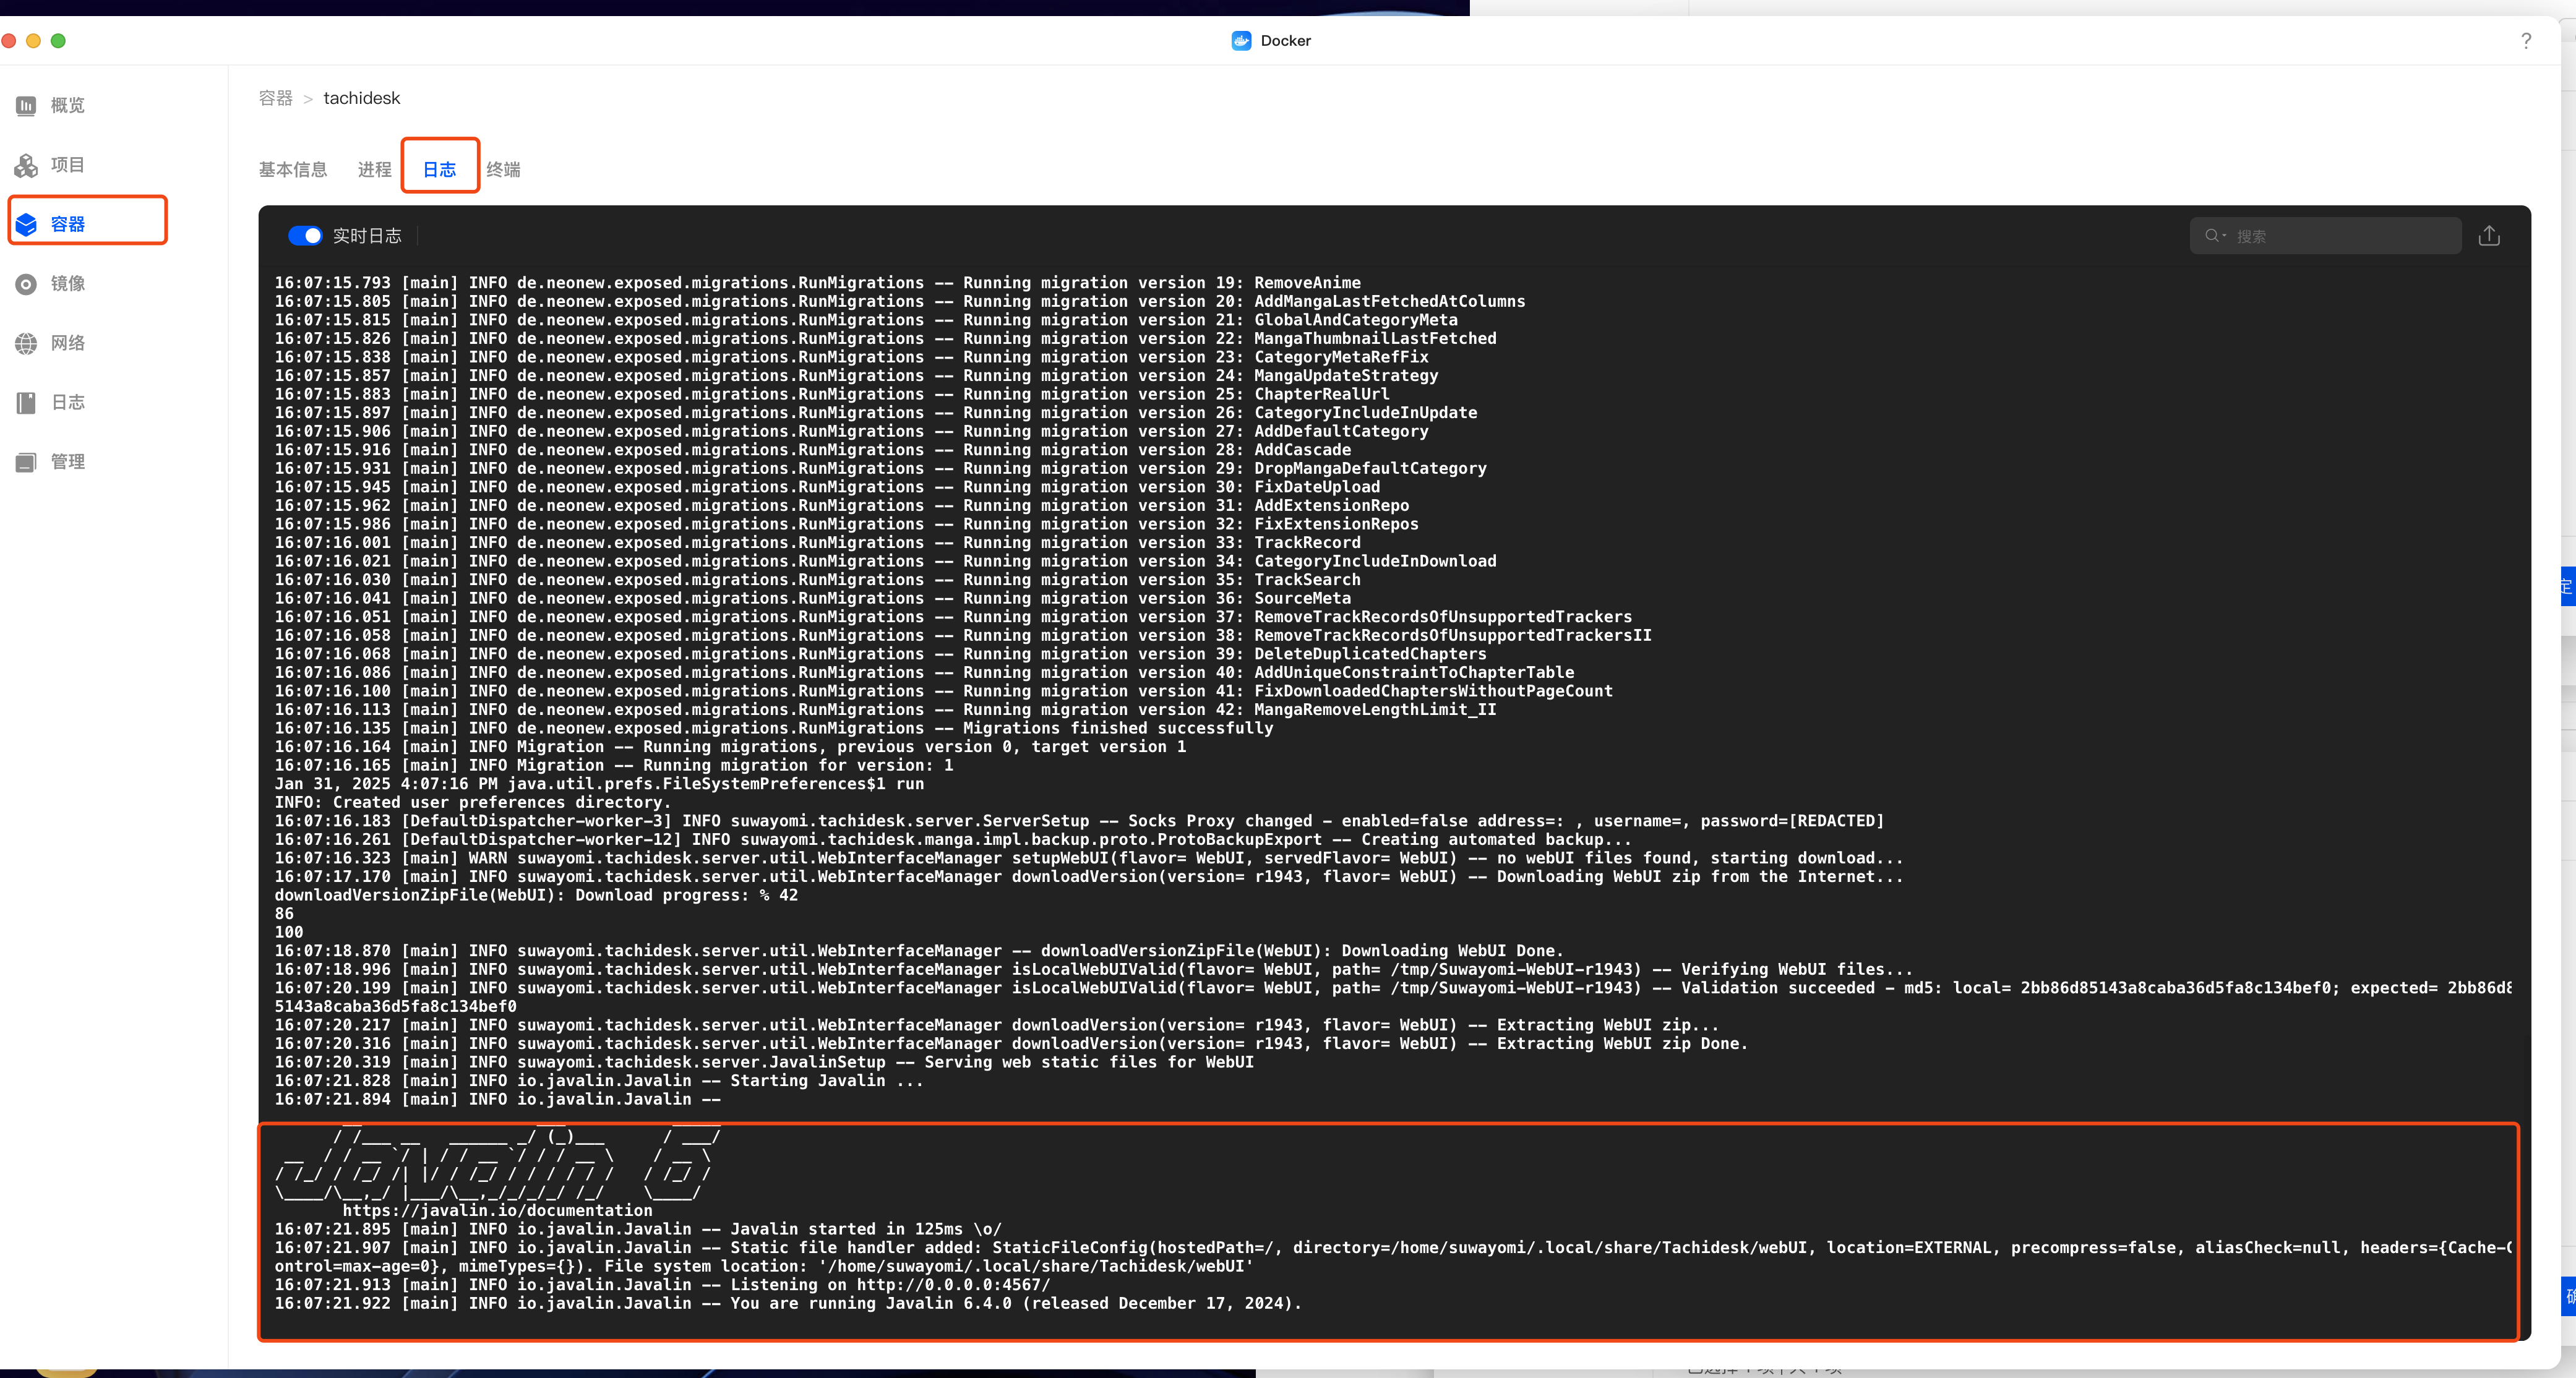Click the 容器 breadcrumb link

point(275,98)
